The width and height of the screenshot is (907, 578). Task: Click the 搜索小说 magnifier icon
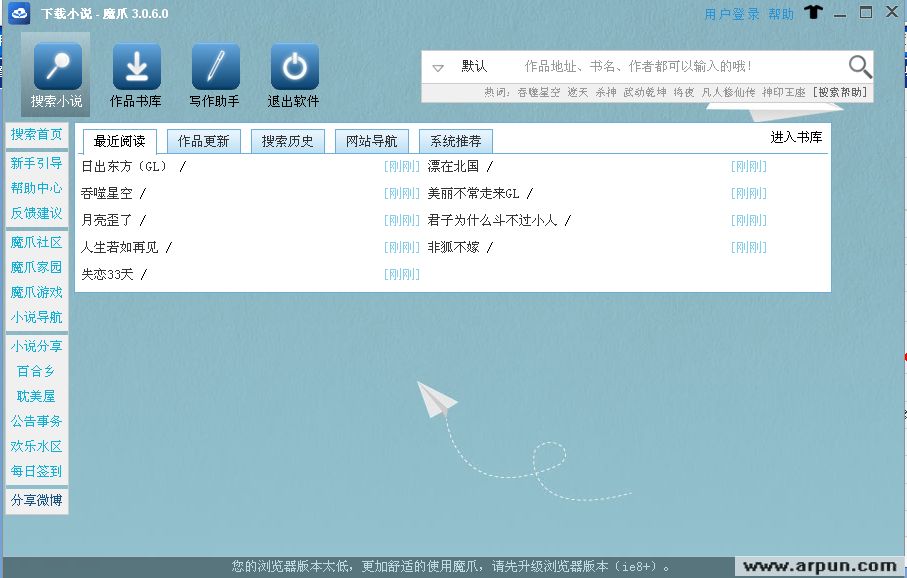coord(57,67)
